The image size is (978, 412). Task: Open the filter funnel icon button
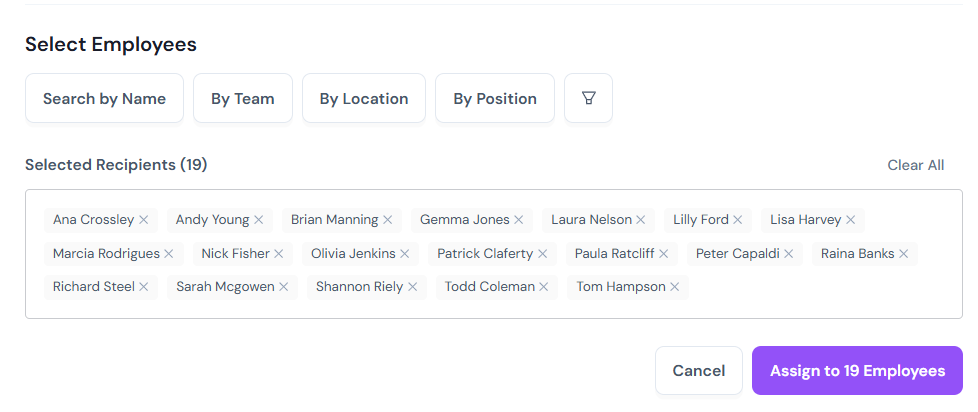pyautogui.click(x=588, y=98)
